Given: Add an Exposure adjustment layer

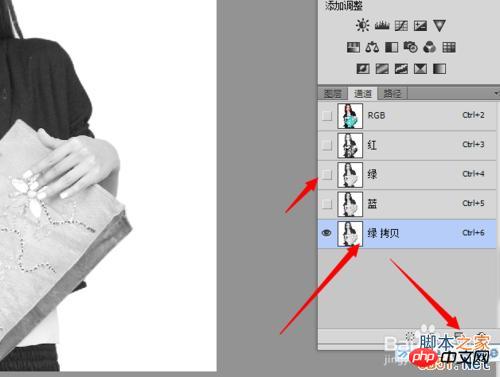Looking at the screenshot, I should [x=420, y=26].
